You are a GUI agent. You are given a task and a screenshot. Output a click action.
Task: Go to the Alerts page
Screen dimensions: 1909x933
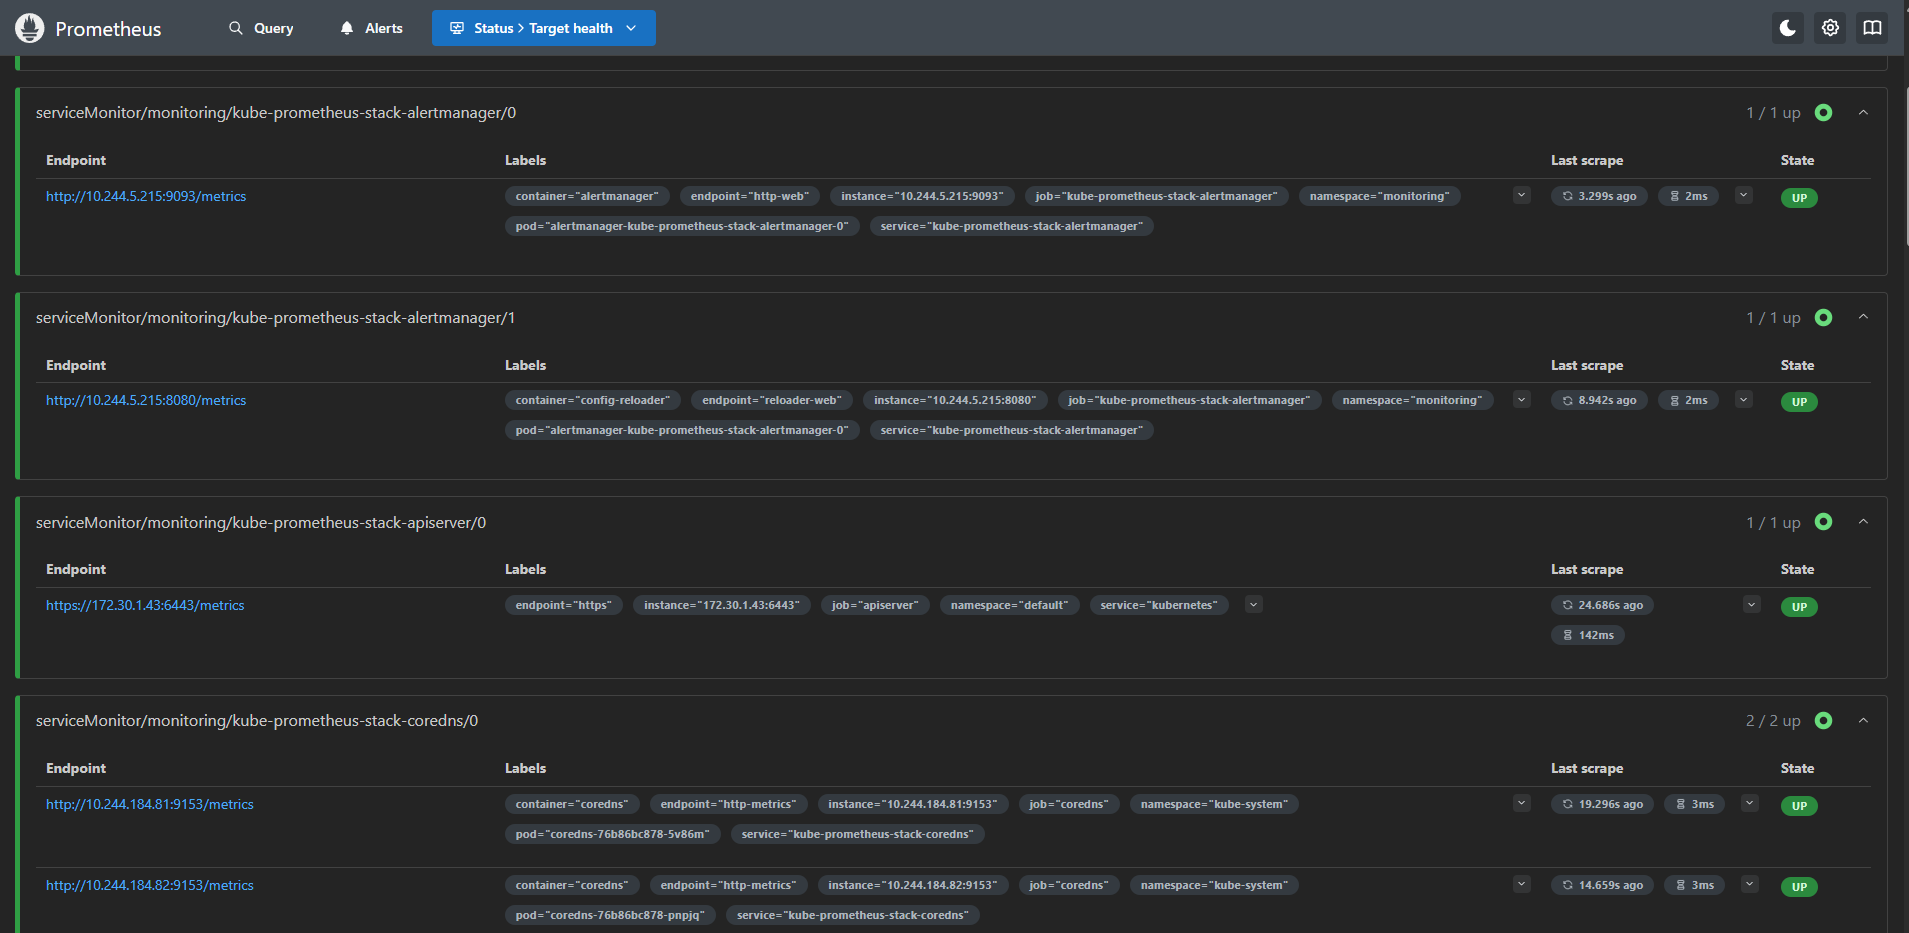(371, 28)
